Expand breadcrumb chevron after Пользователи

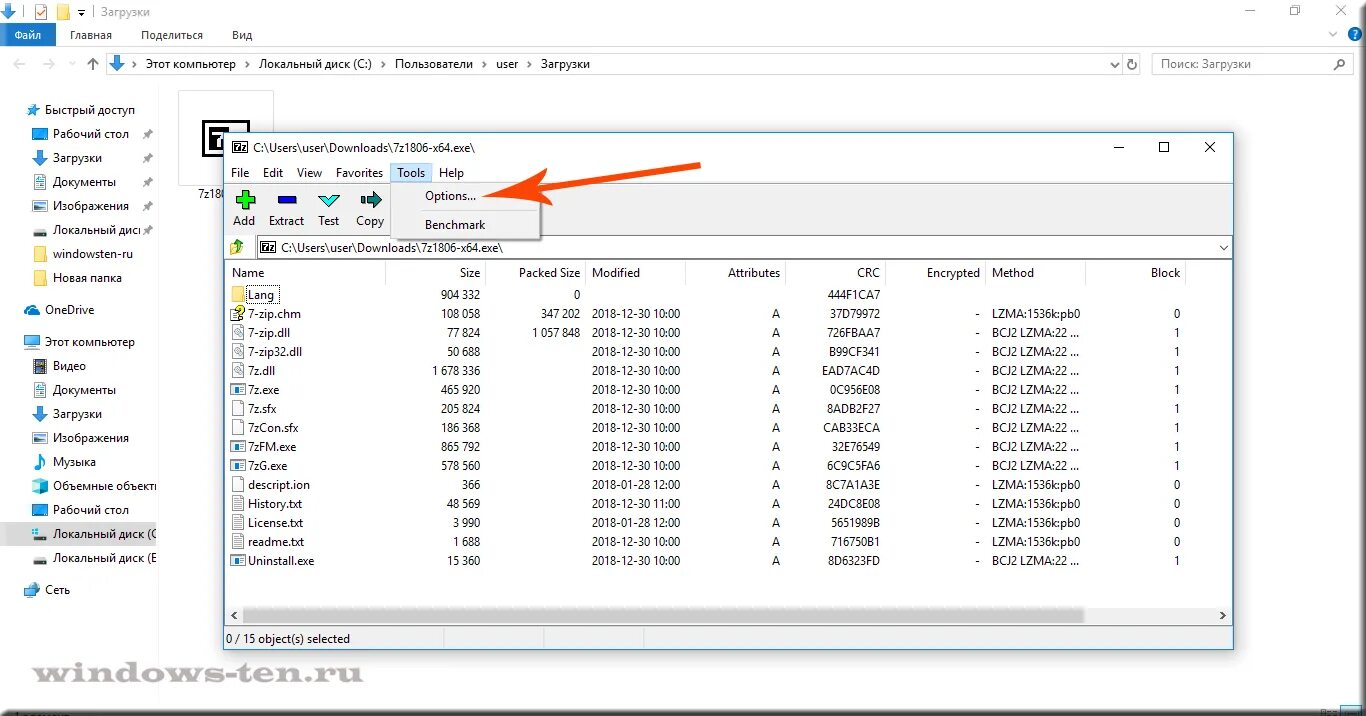click(x=484, y=64)
